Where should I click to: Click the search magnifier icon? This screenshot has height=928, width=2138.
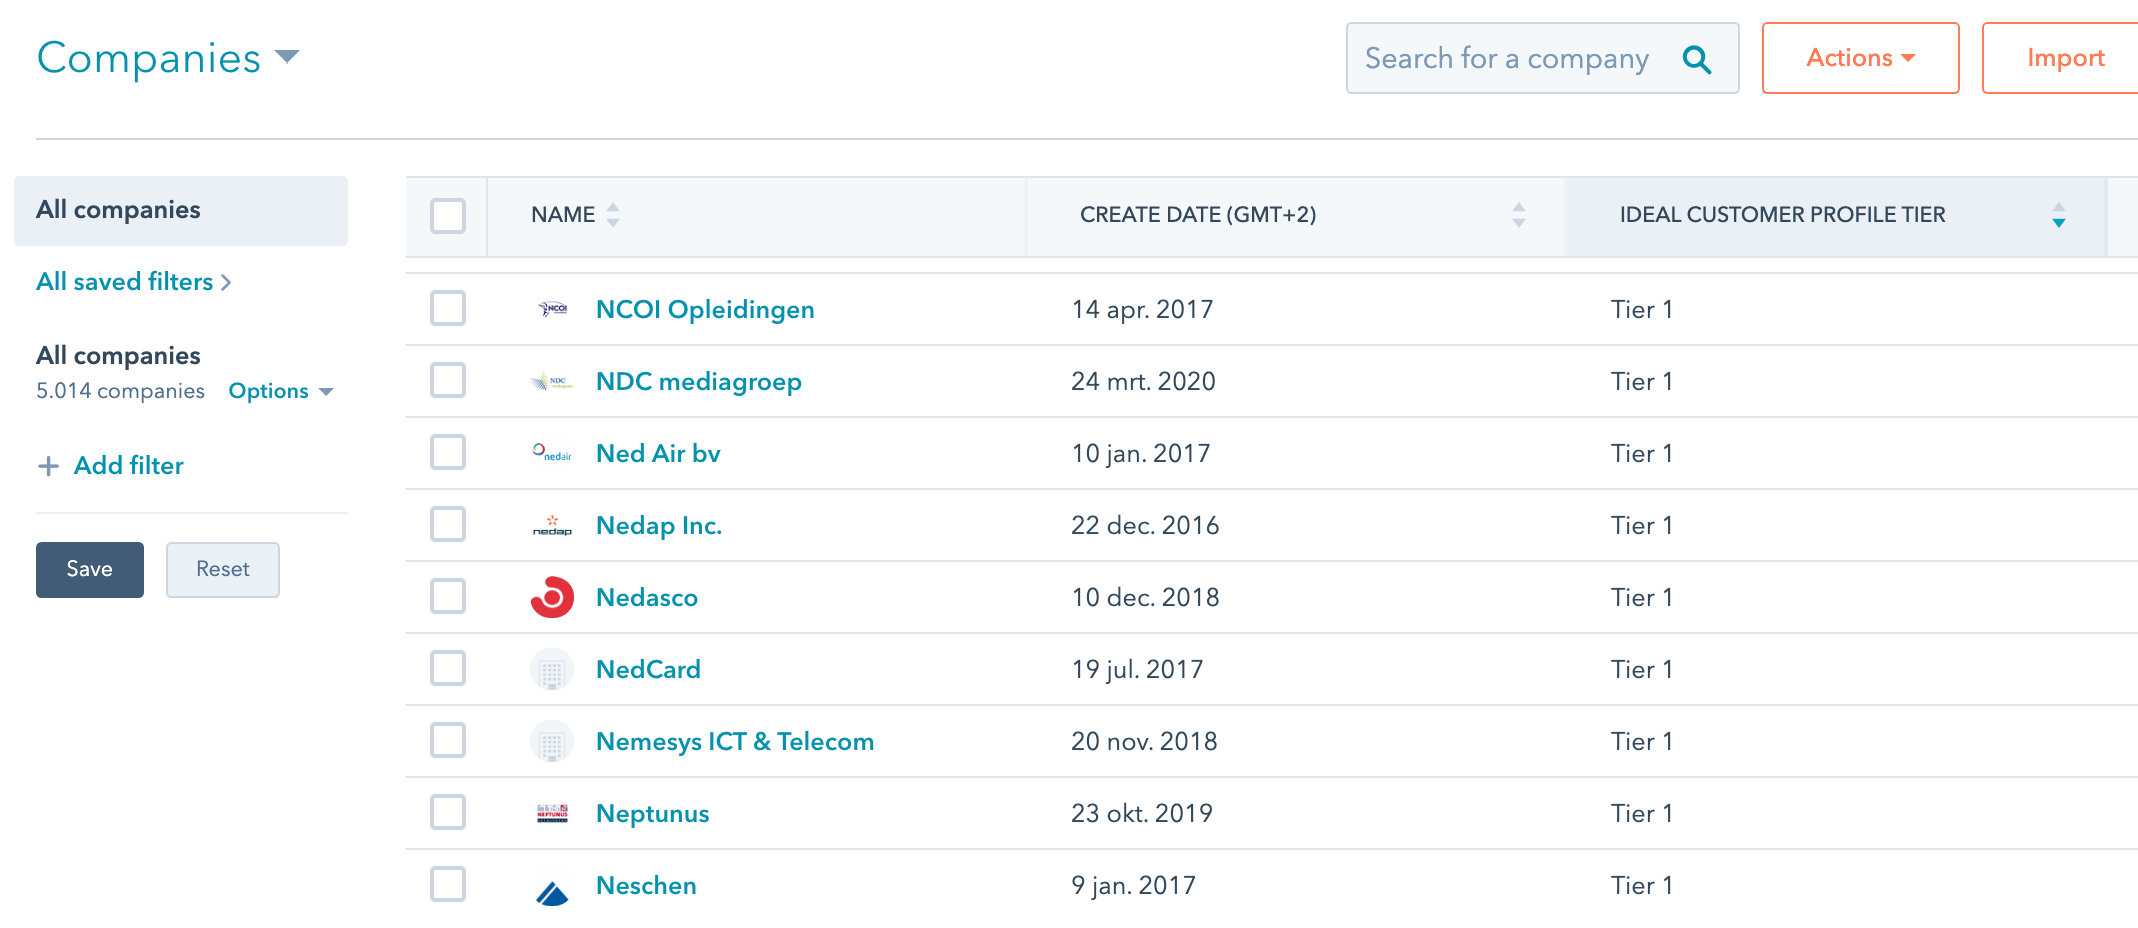(x=1697, y=60)
